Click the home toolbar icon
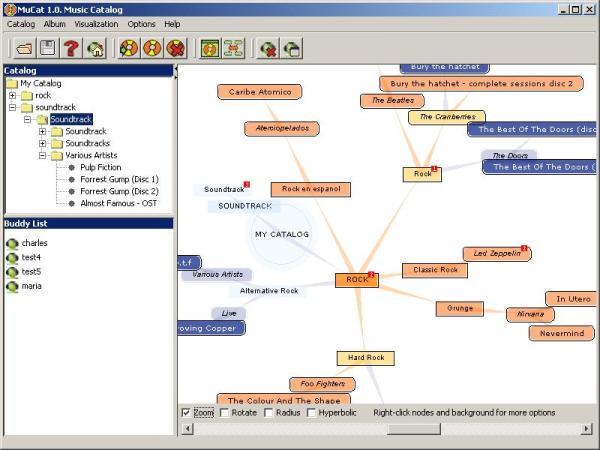 [x=95, y=49]
